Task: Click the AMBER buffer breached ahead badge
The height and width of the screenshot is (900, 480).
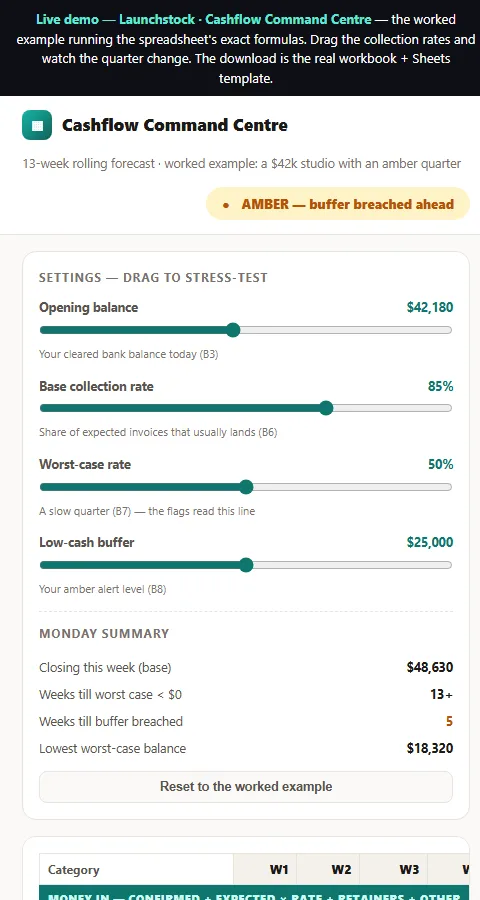Action: [338, 204]
